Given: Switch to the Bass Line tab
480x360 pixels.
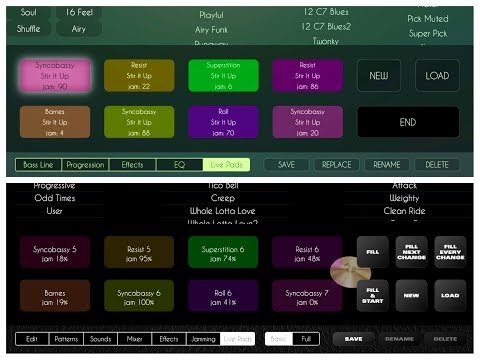Looking at the screenshot, I should pos(38,165).
